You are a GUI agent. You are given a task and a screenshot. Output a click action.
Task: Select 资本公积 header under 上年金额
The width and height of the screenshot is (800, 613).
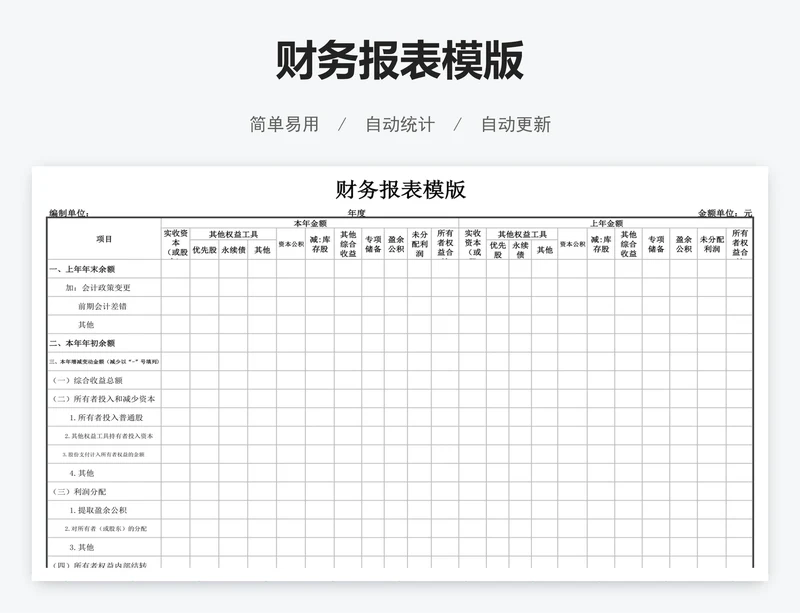click(572, 244)
